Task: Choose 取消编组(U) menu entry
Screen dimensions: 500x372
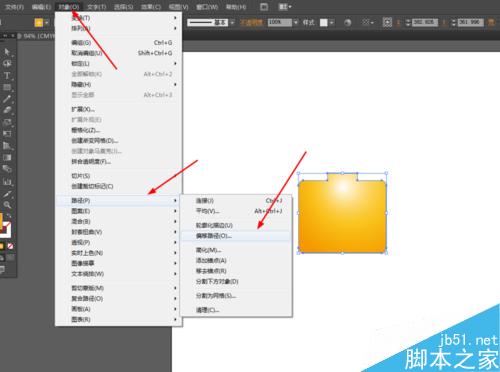Action: pos(118,53)
